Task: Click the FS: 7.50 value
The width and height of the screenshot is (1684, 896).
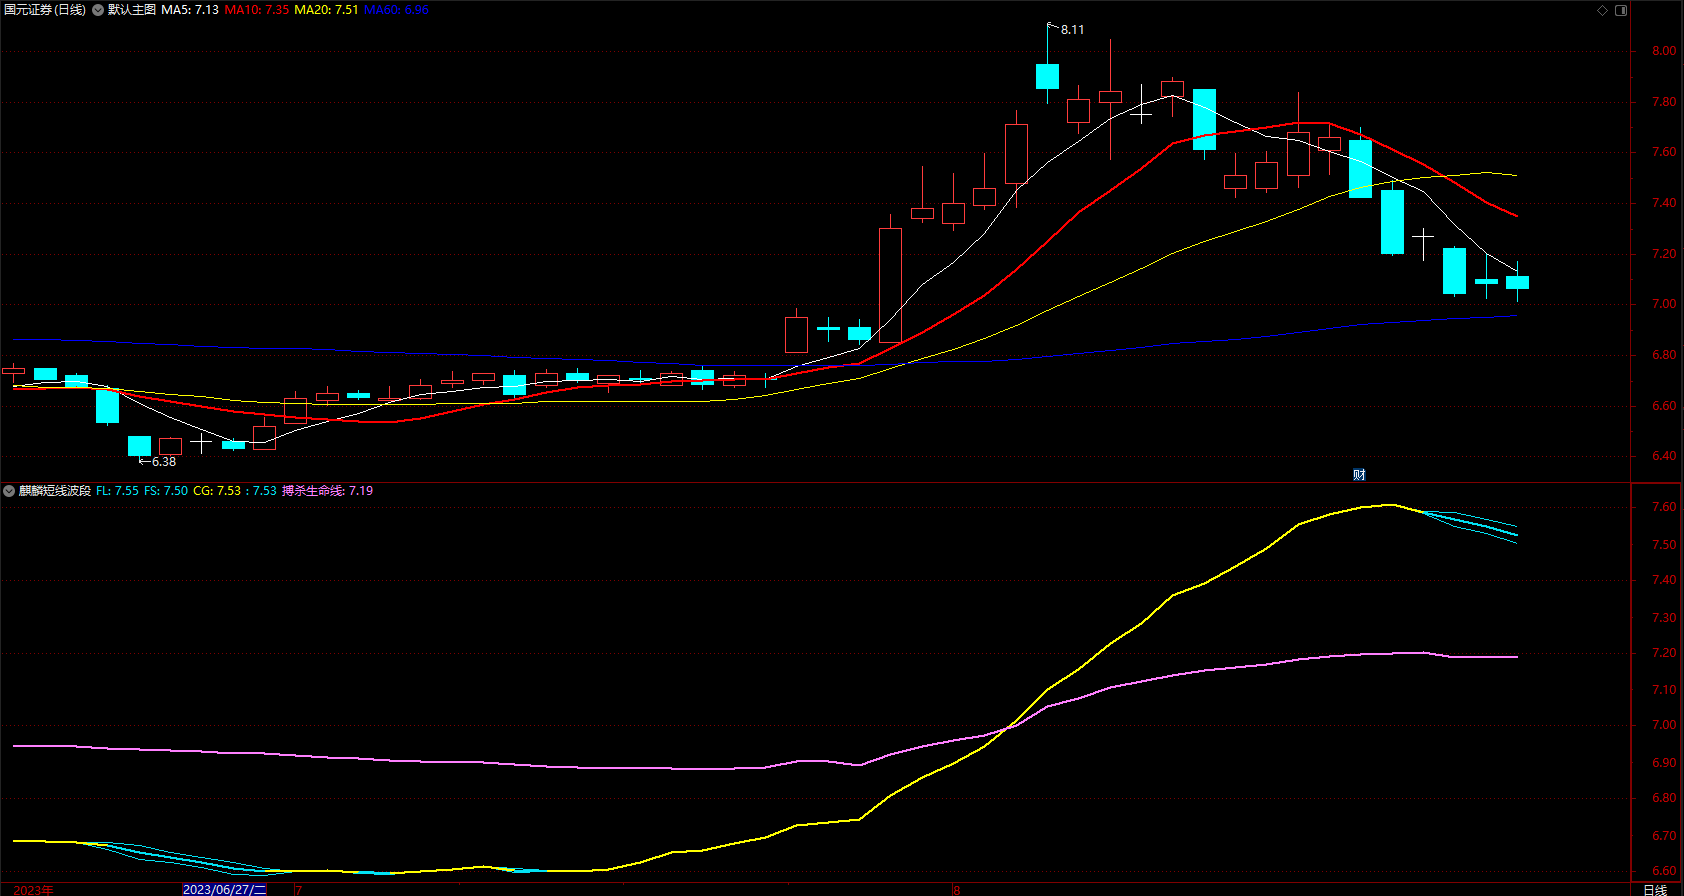Action: 166,491
